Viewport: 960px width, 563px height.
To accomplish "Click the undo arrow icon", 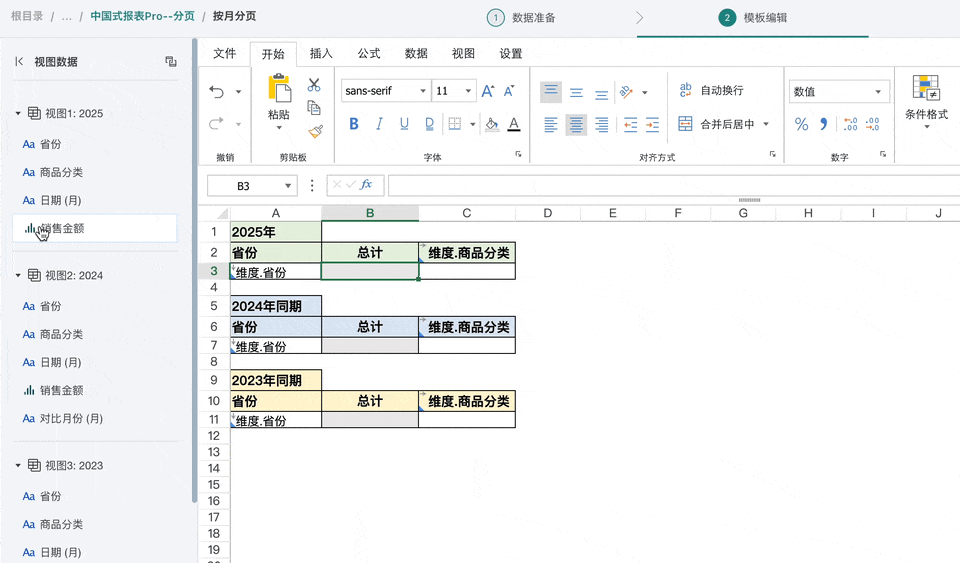I will [x=217, y=92].
